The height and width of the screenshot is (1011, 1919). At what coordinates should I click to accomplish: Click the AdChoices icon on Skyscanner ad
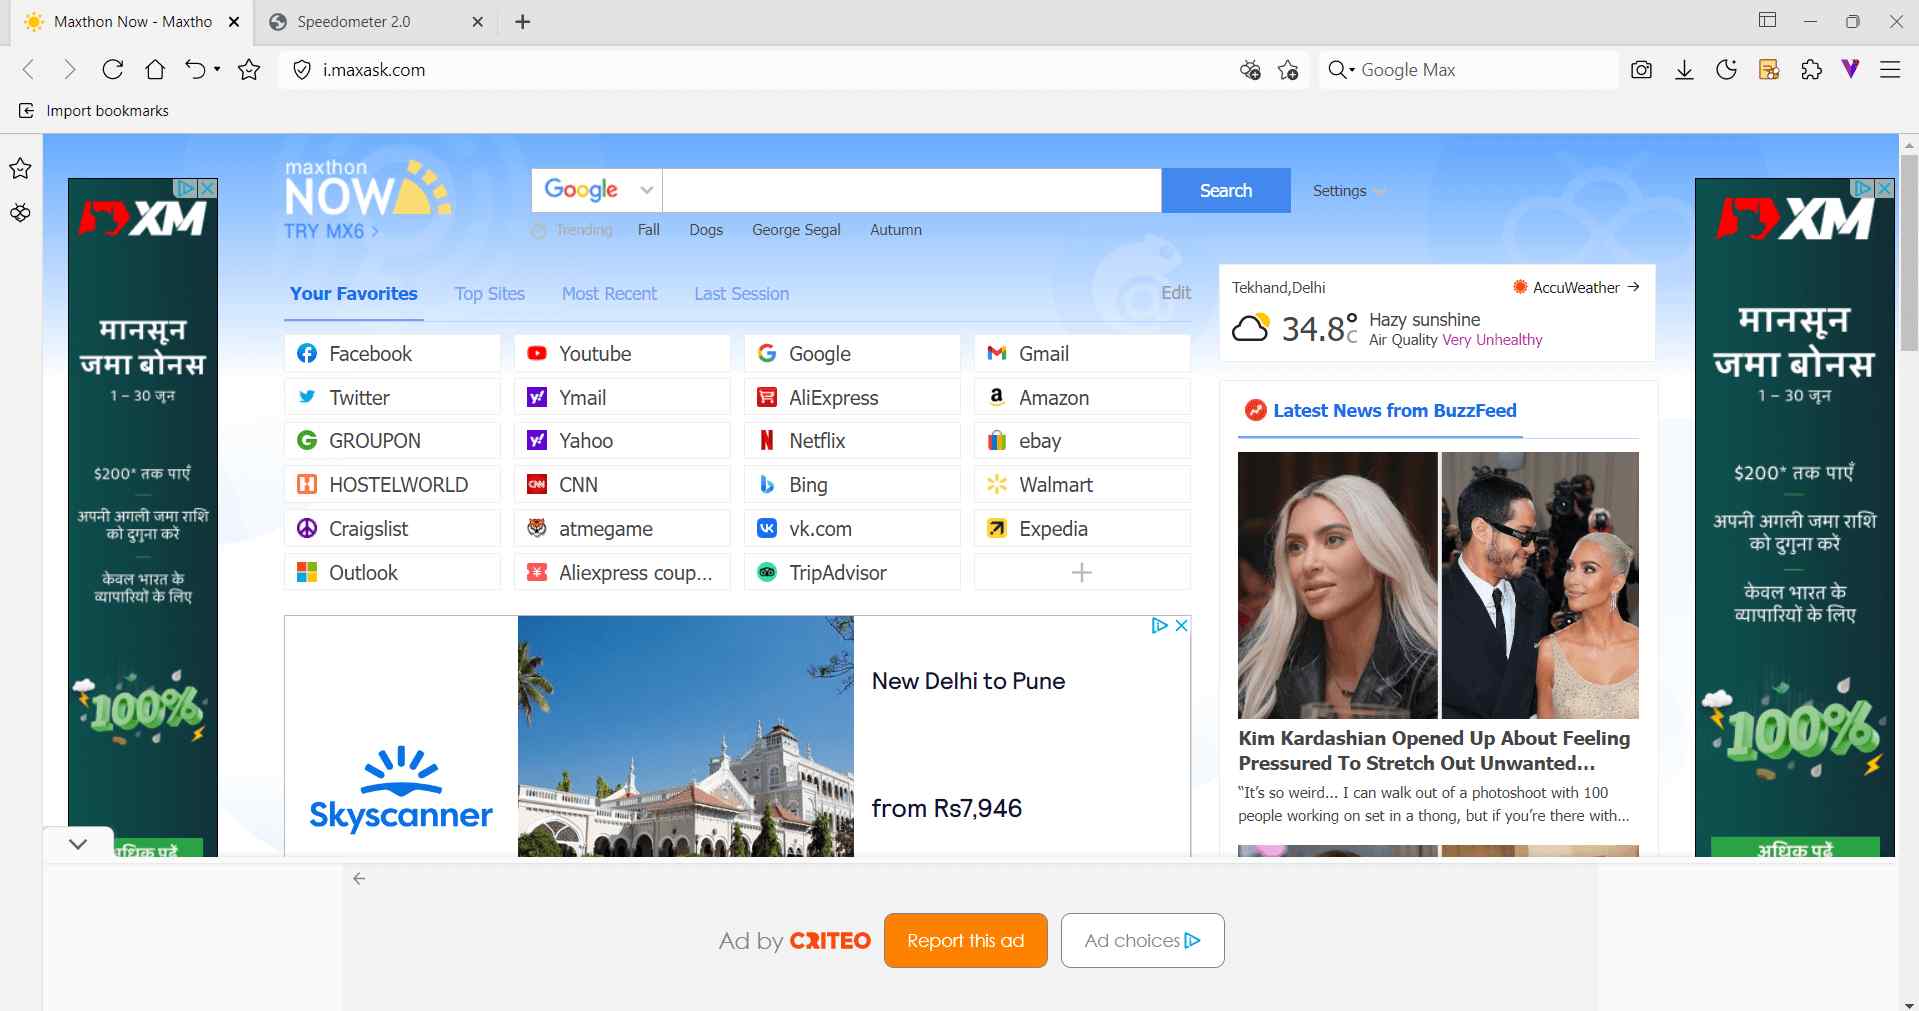(1160, 625)
